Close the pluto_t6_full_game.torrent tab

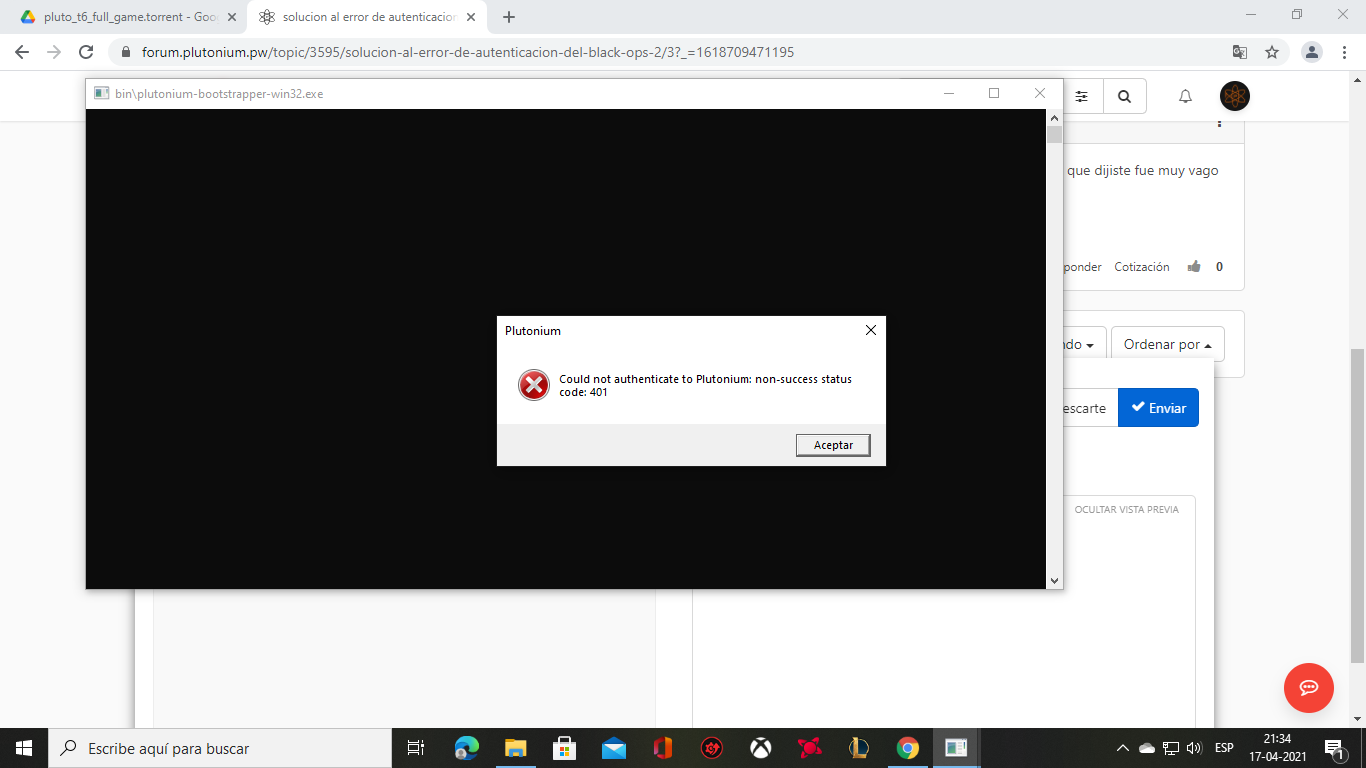[231, 17]
